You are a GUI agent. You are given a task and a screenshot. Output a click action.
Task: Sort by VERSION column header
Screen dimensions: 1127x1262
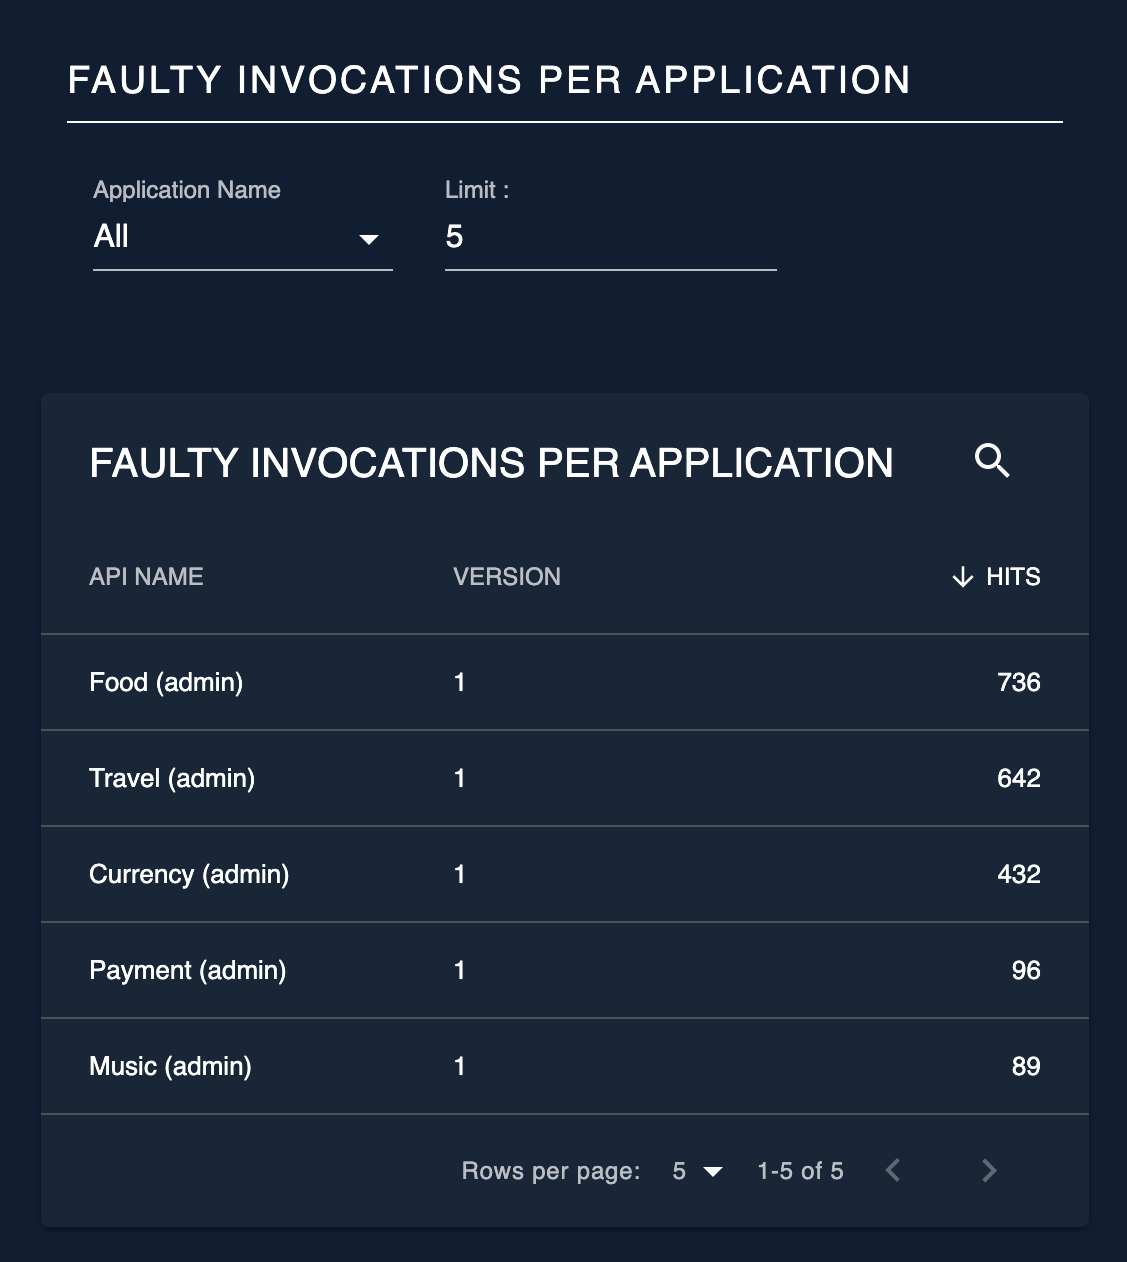[506, 577]
